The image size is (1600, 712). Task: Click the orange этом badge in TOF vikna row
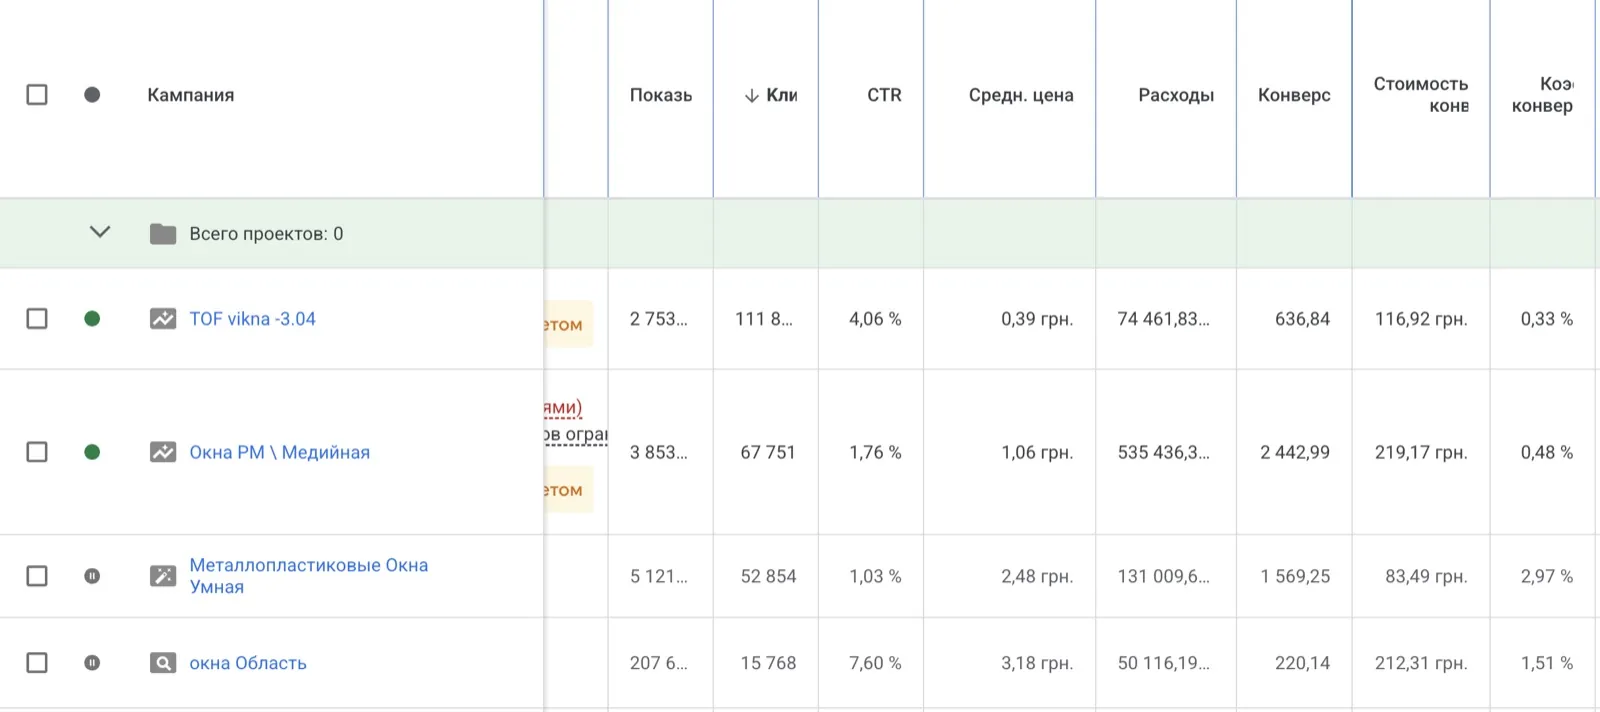(569, 324)
